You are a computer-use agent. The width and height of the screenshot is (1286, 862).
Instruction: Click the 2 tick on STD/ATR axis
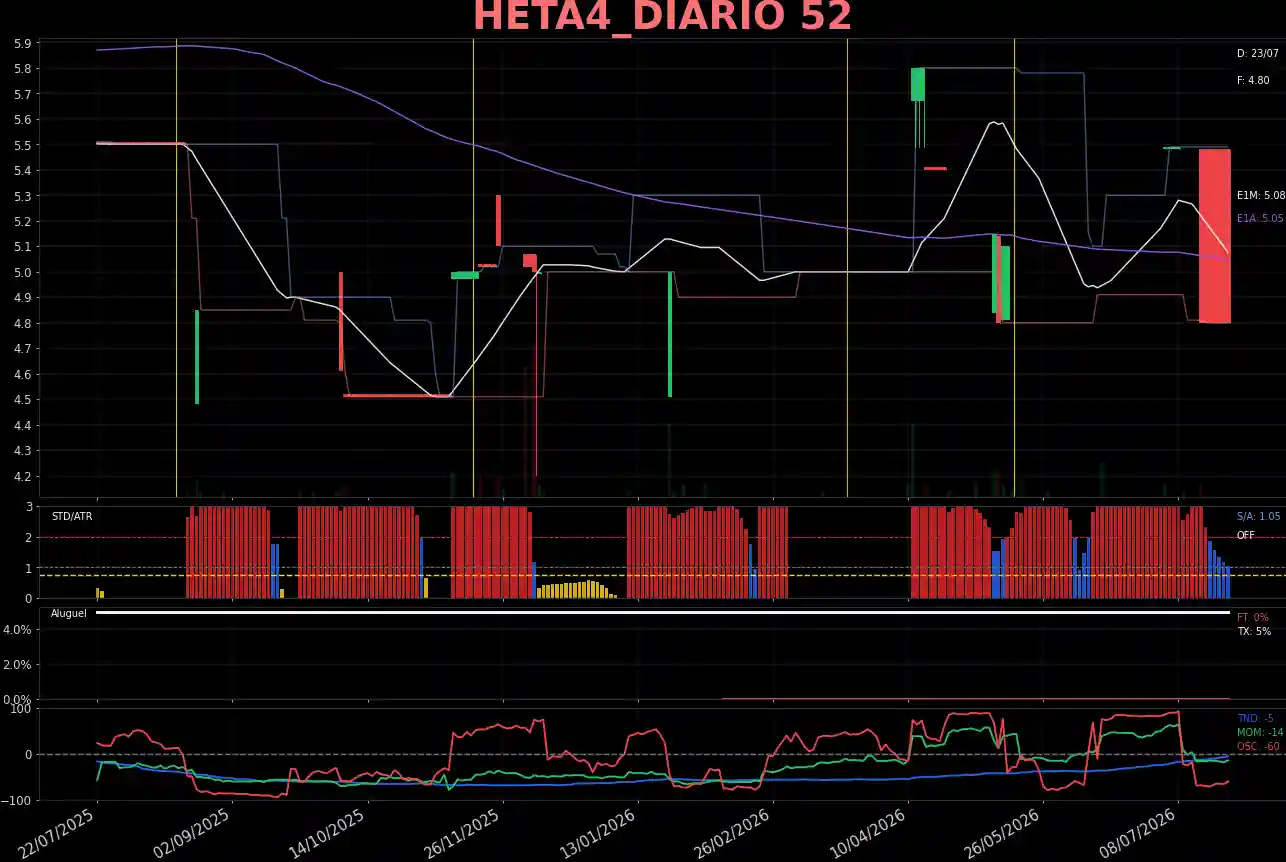[29, 537]
